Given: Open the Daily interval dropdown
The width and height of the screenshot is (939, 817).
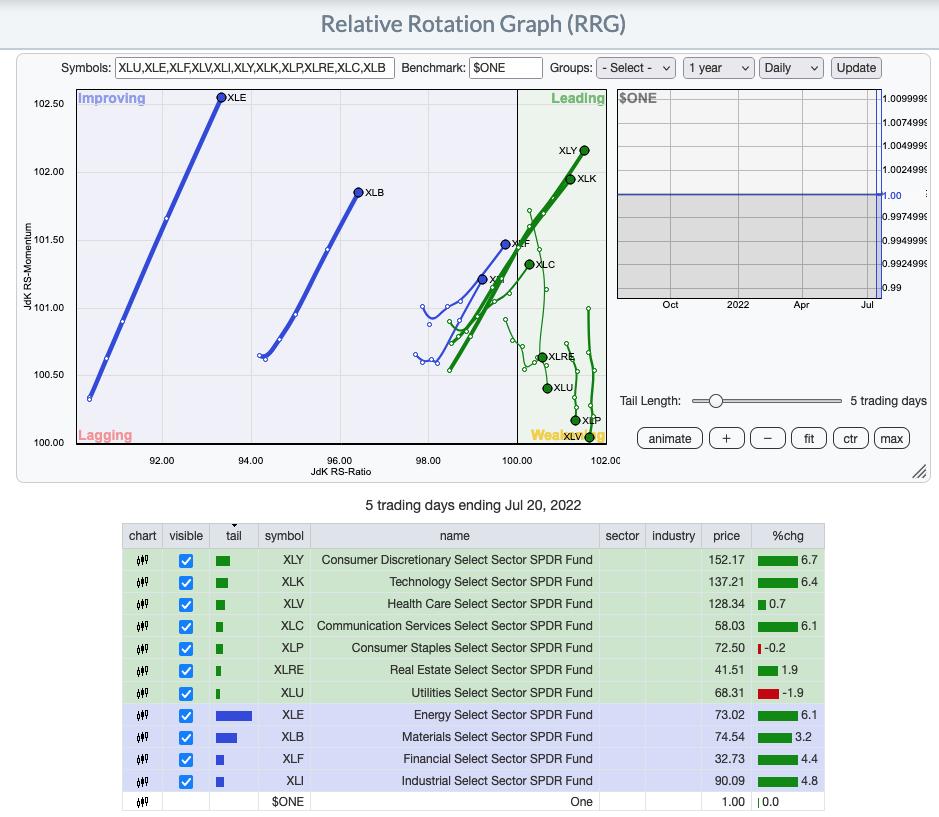Looking at the screenshot, I should pos(791,68).
